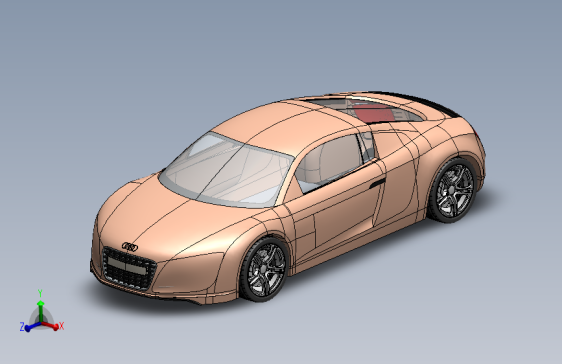562x364 pixels.
Task: Select the red engine cover under rear glass
Action: [x=373, y=114]
